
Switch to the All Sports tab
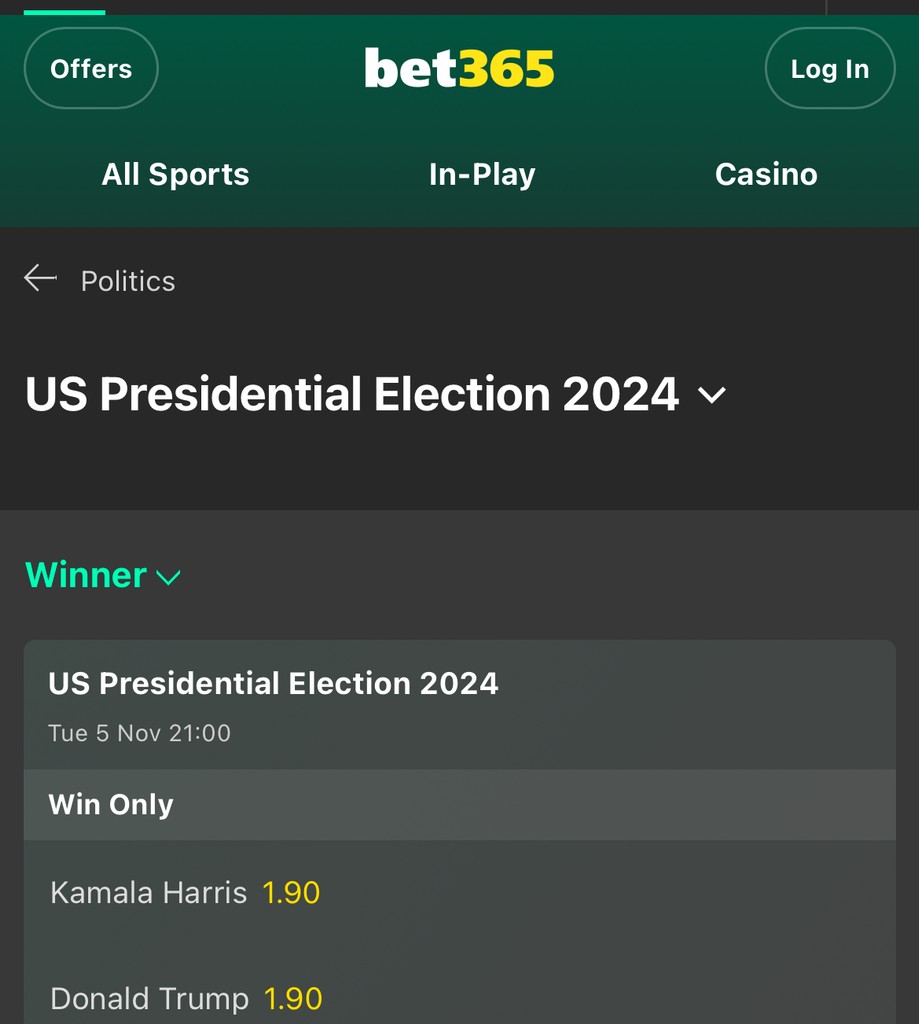[175, 175]
